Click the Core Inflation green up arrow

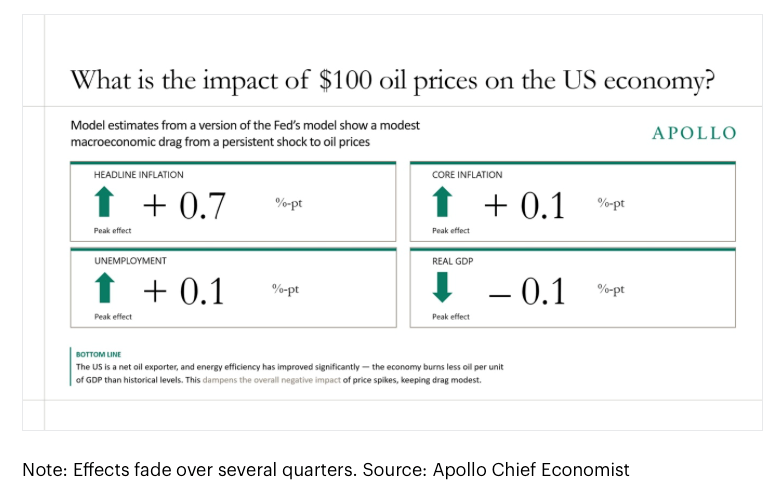442,201
